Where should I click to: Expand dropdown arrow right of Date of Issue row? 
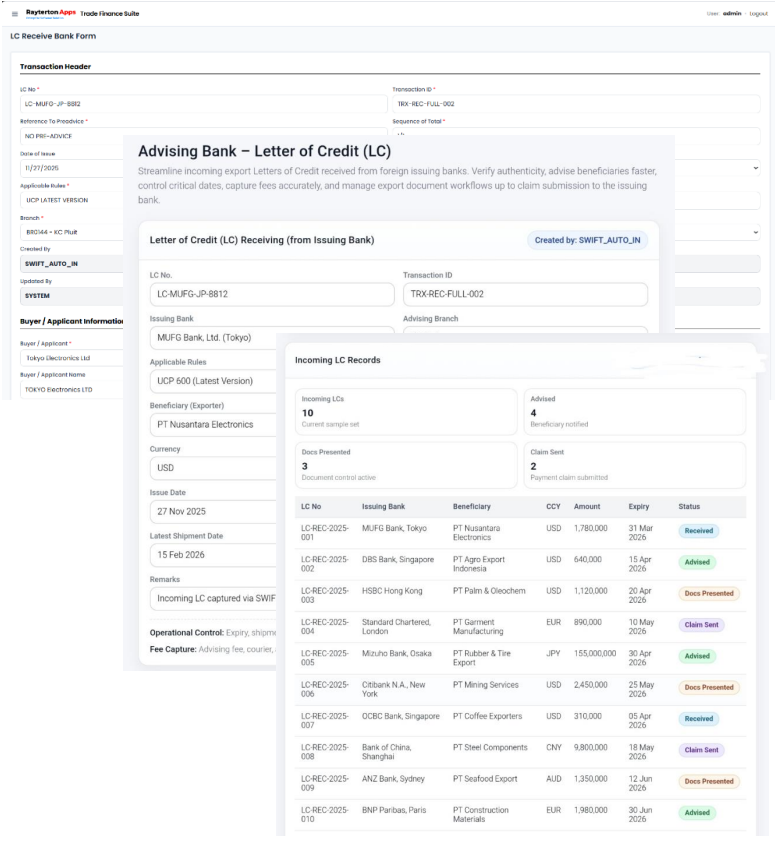coord(754,168)
